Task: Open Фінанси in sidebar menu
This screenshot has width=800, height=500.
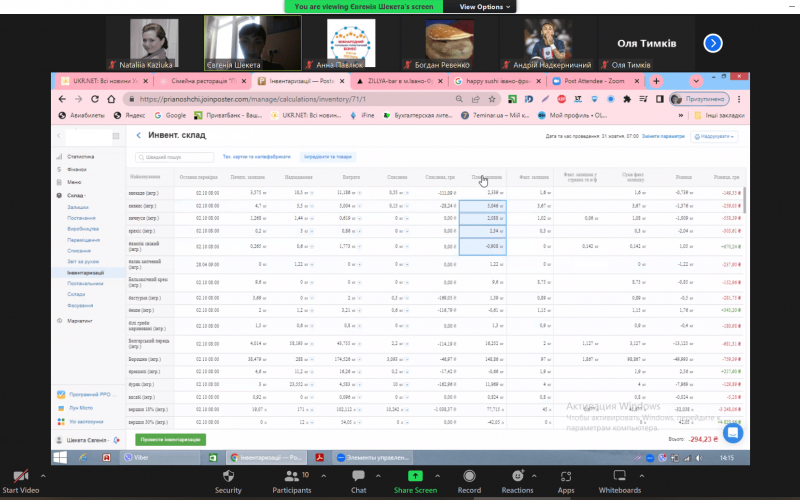Action: point(77,169)
